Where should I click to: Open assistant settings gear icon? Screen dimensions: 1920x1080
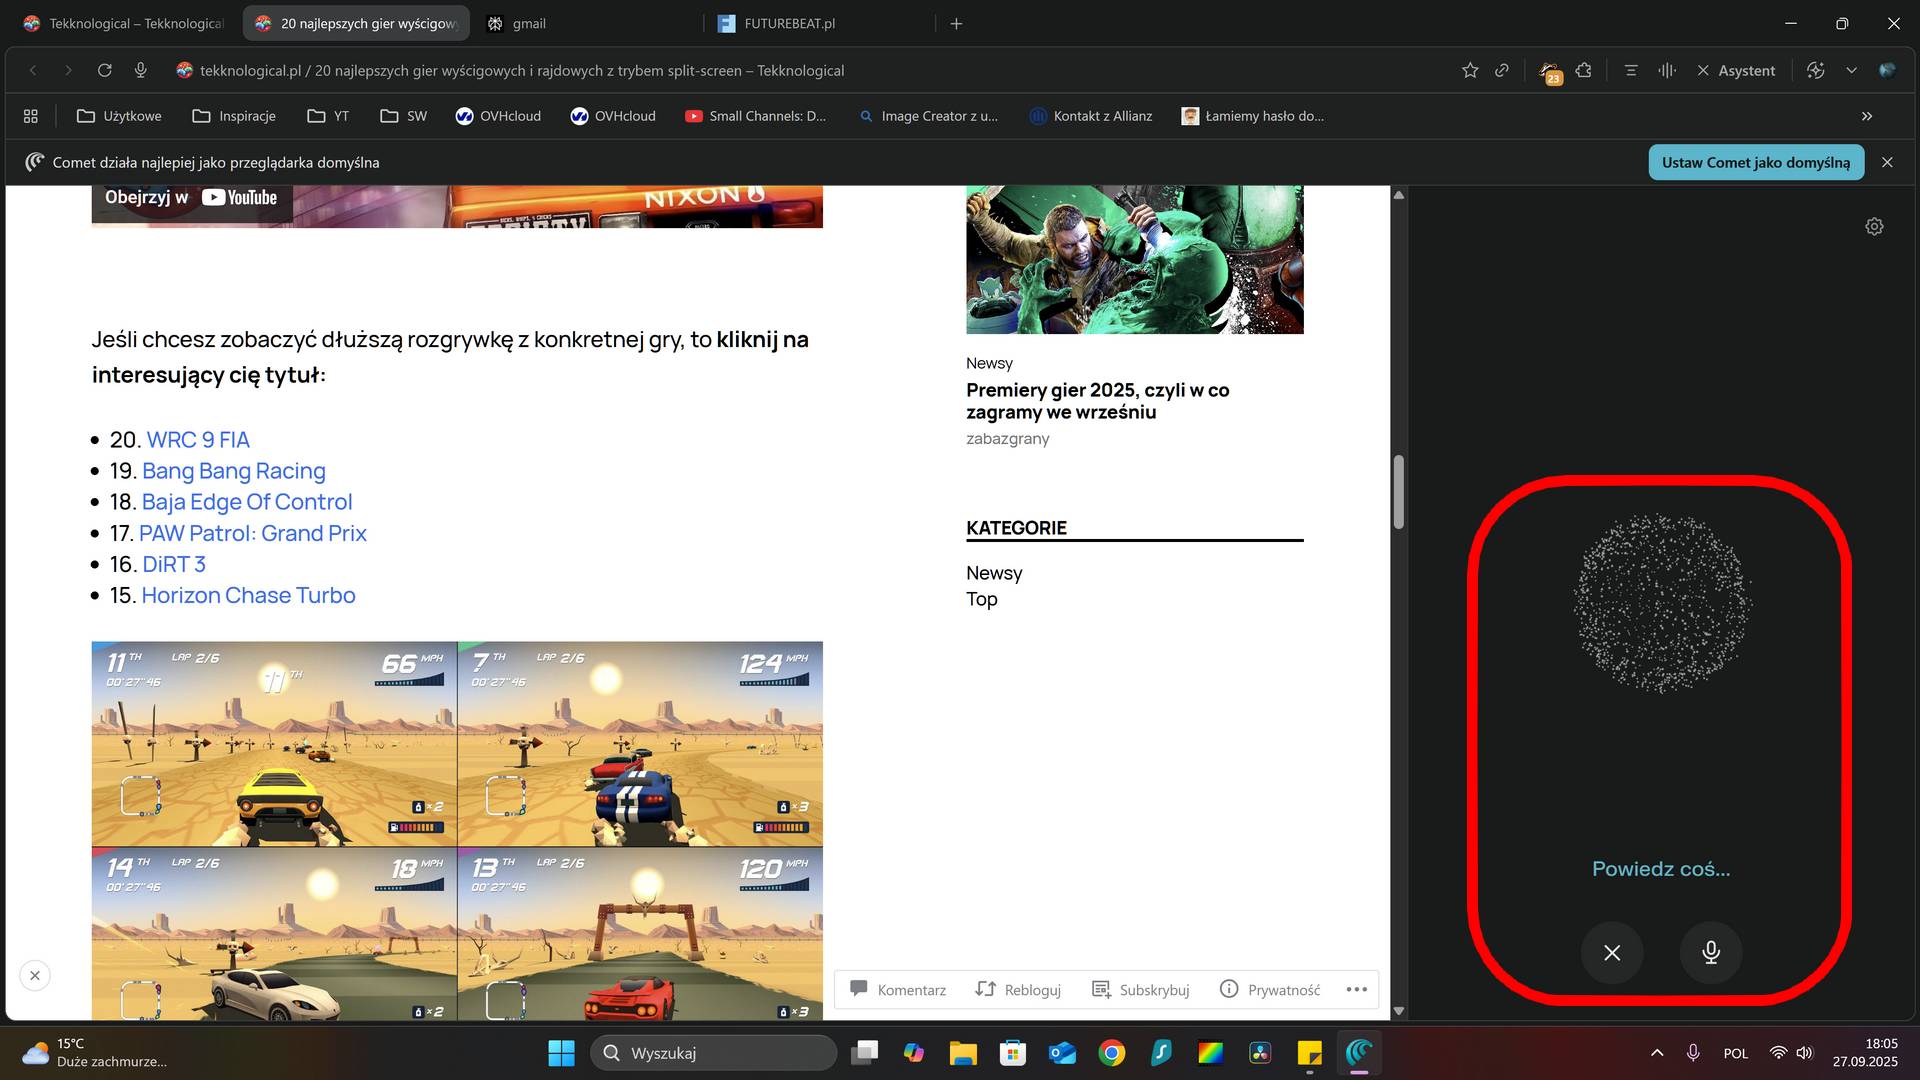coord(1874,227)
